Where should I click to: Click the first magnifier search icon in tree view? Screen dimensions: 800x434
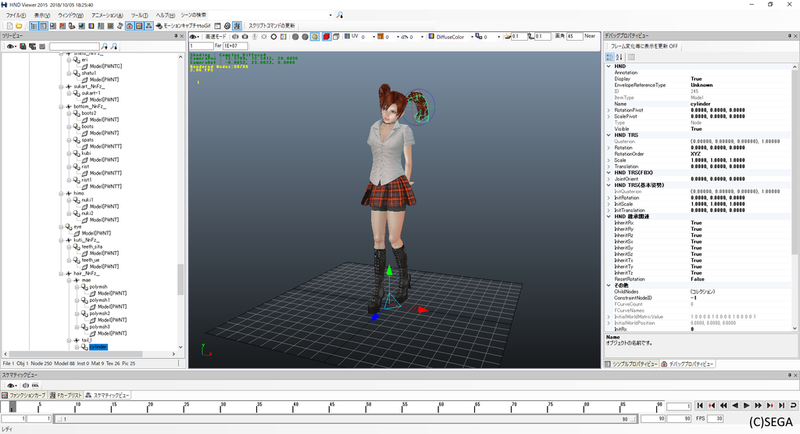105,46
